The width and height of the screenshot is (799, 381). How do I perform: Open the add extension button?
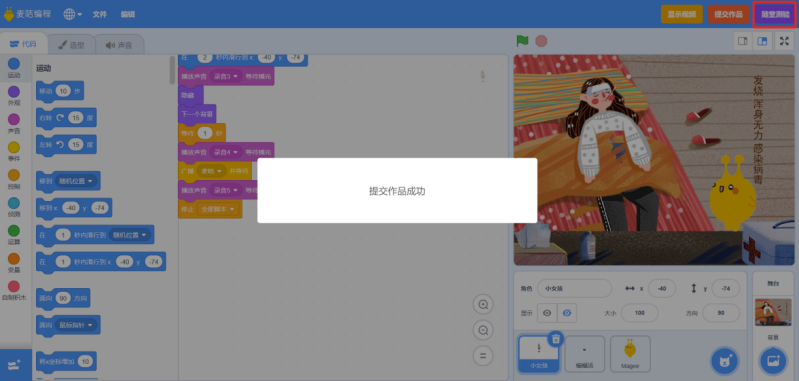(15, 365)
